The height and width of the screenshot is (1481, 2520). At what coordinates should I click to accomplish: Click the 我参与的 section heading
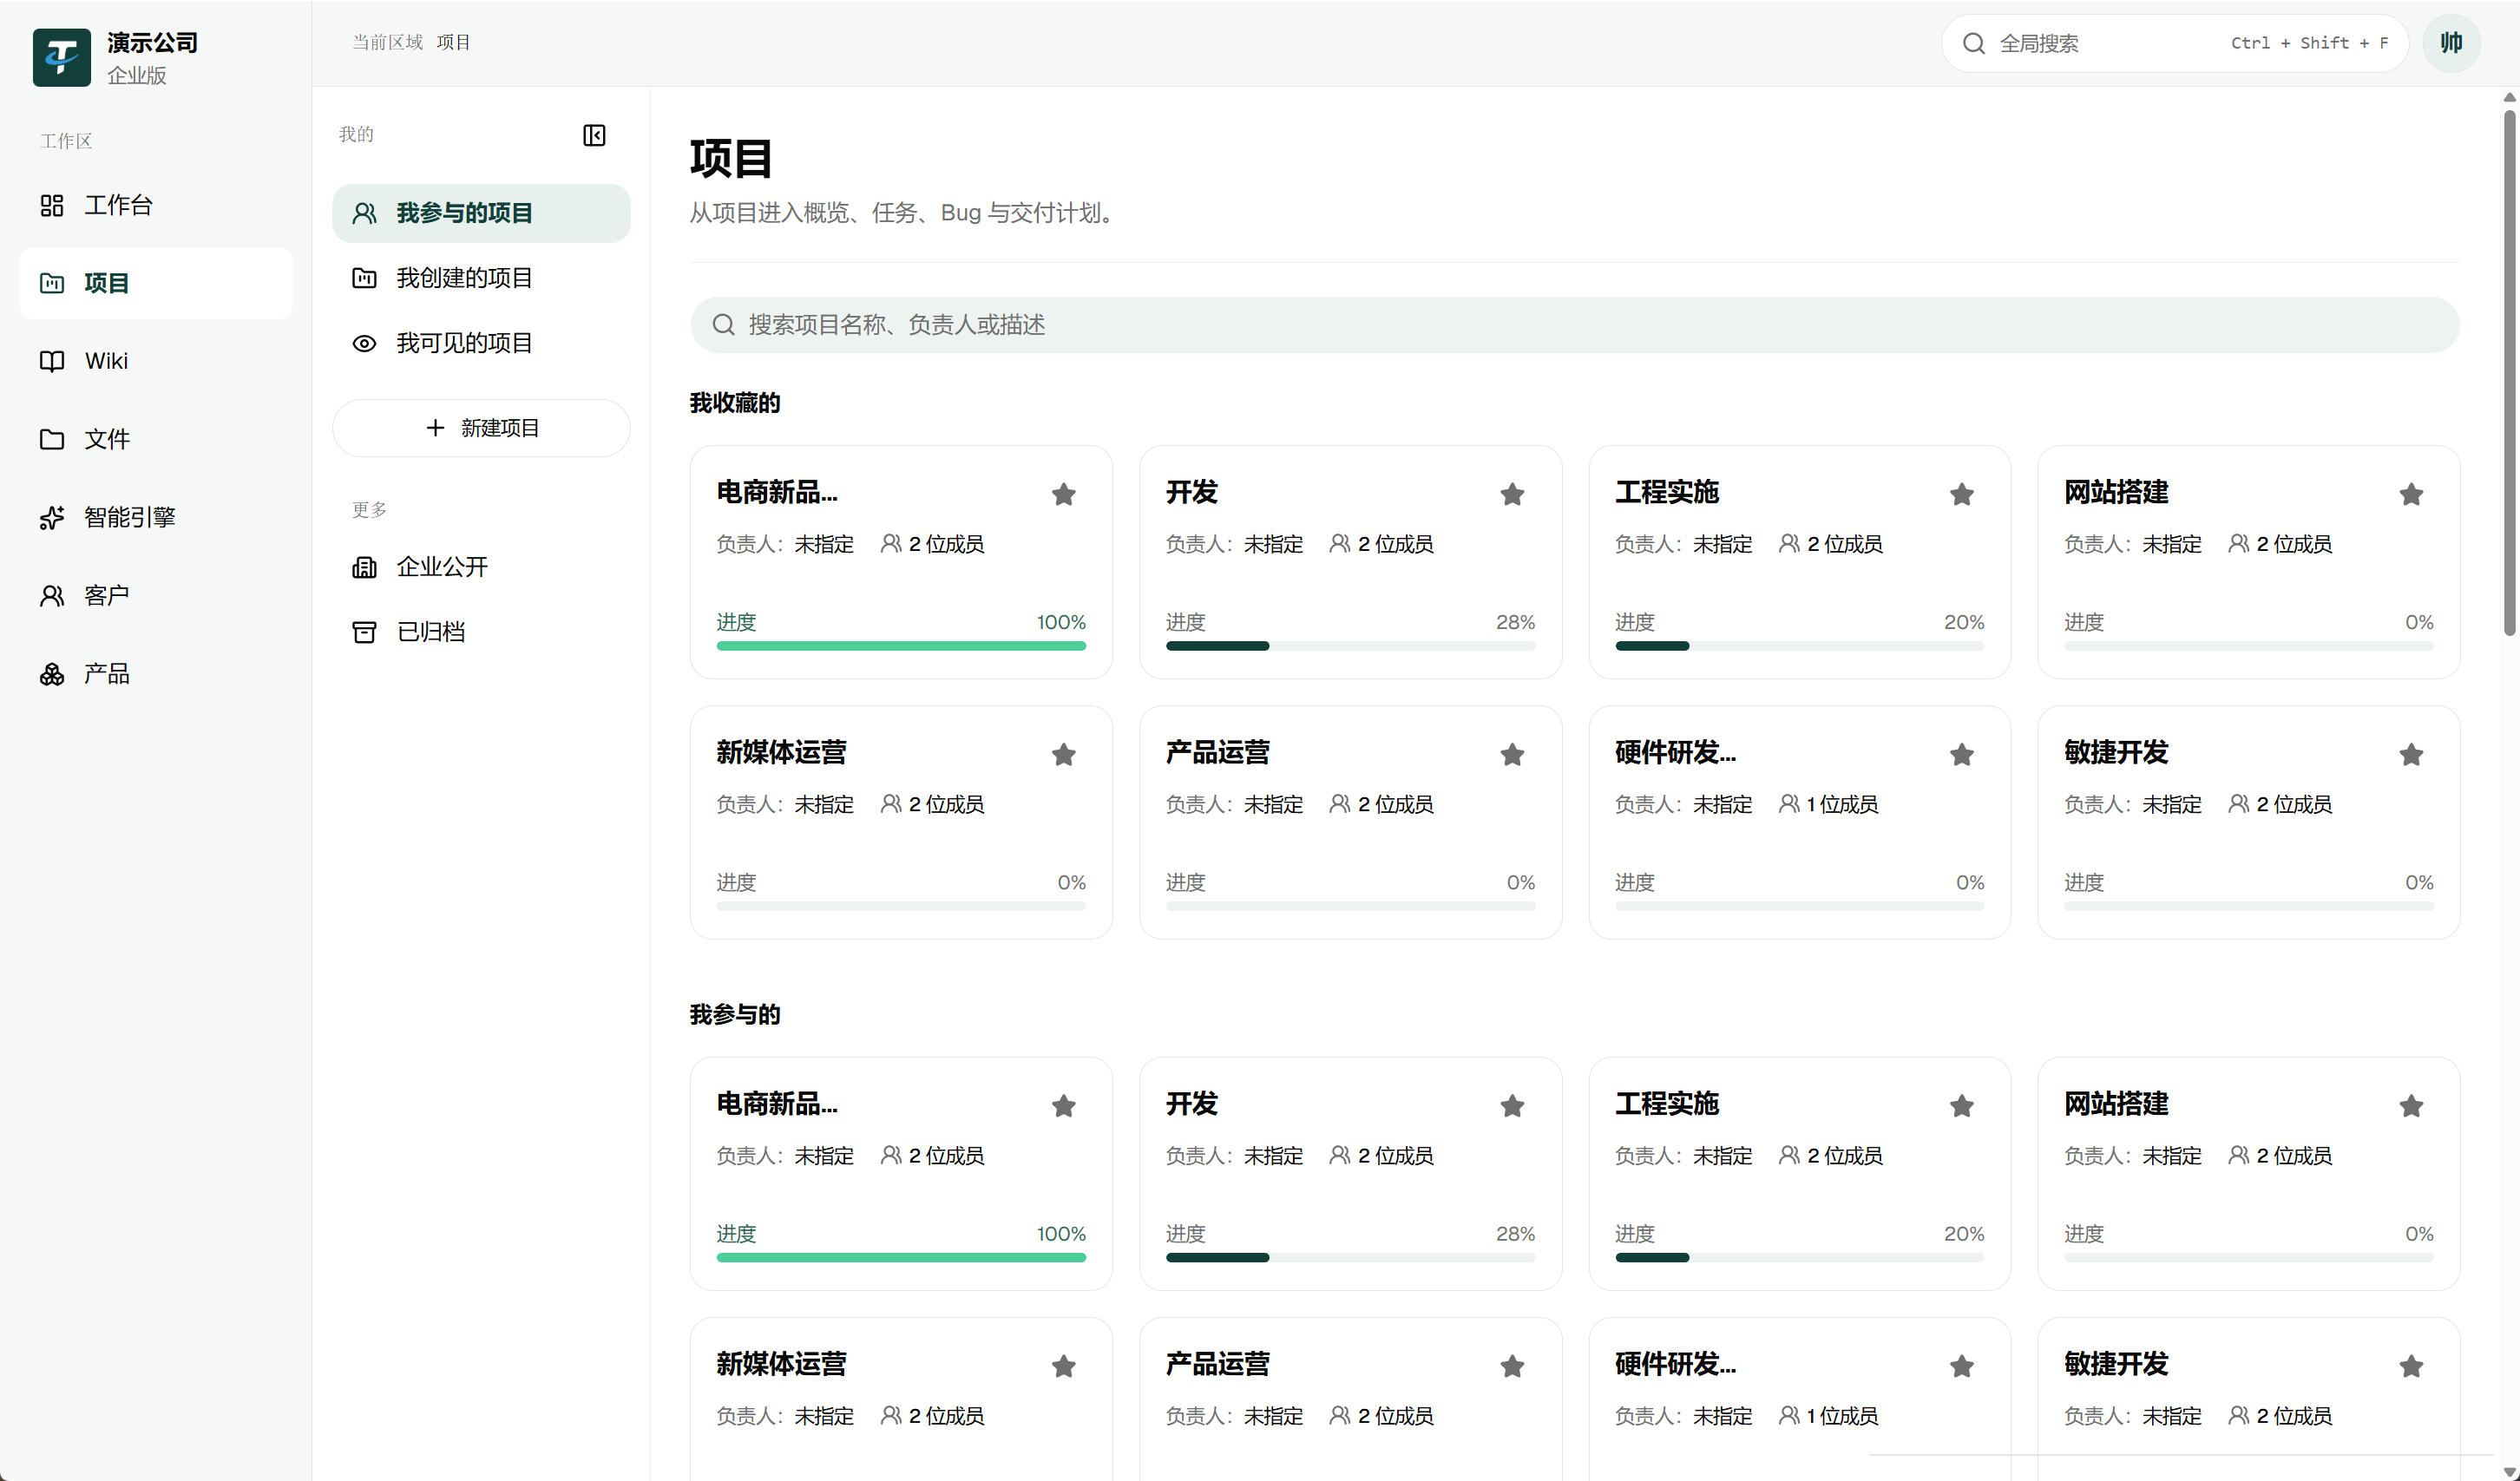click(x=735, y=1015)
